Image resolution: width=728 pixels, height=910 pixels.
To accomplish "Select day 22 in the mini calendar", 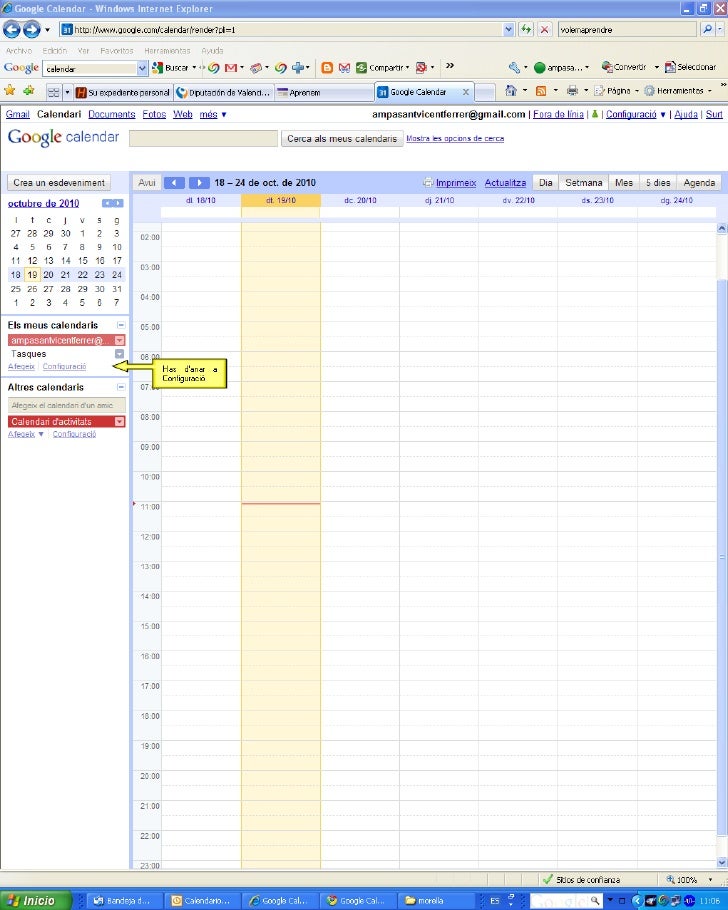I will (x=83, y=275).
